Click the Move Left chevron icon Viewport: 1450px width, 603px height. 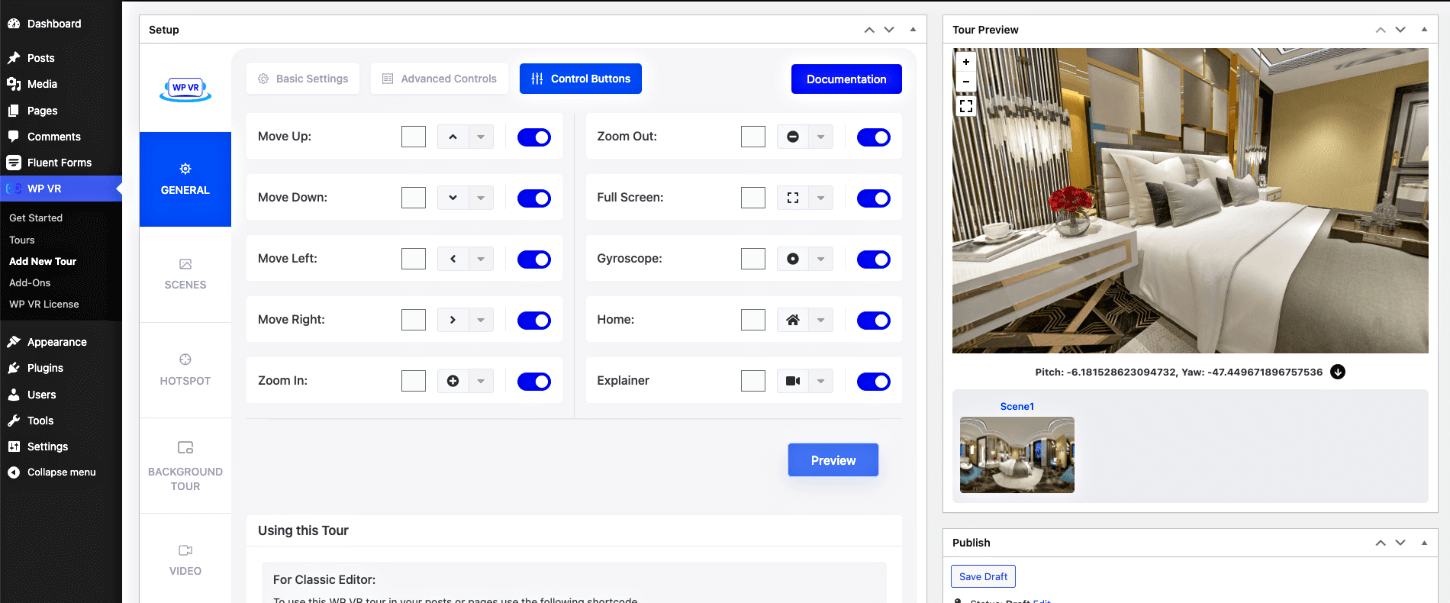point(453,259)
